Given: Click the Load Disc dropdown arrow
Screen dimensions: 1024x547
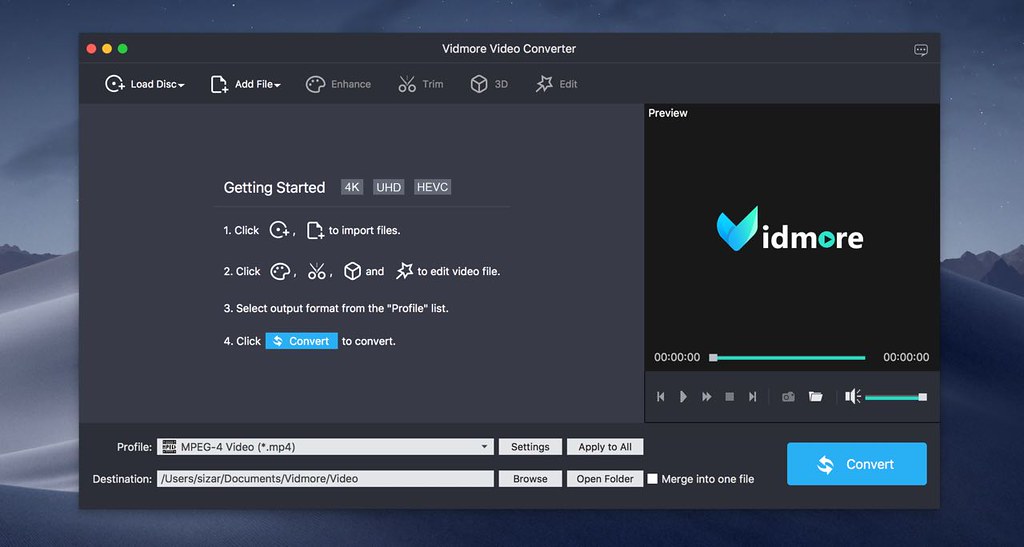Looking at the screenshot, I should tap(181, 86).
